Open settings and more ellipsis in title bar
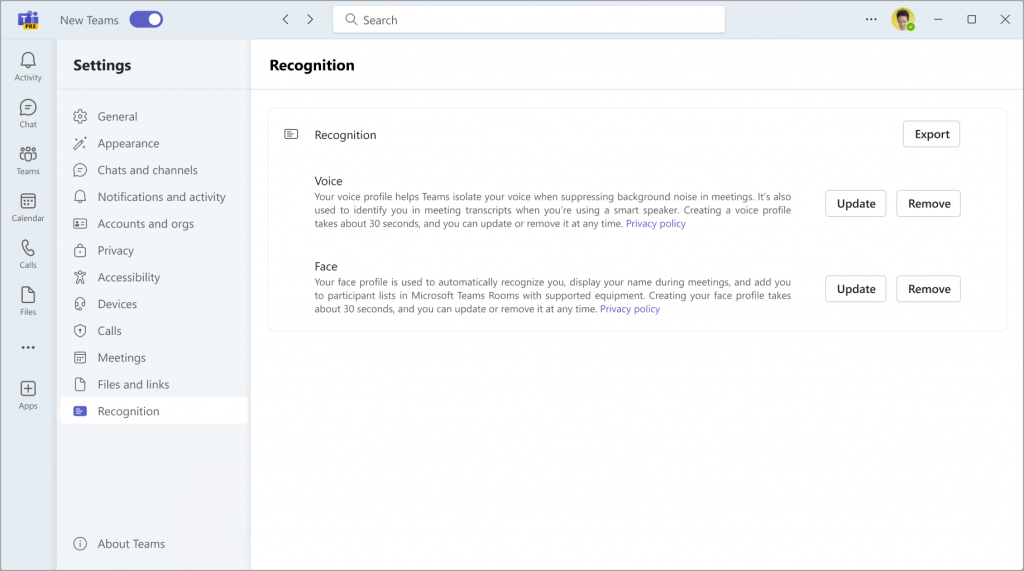Screen dimensions: 1024x571 pyautogui.click(x=871, y=20)
